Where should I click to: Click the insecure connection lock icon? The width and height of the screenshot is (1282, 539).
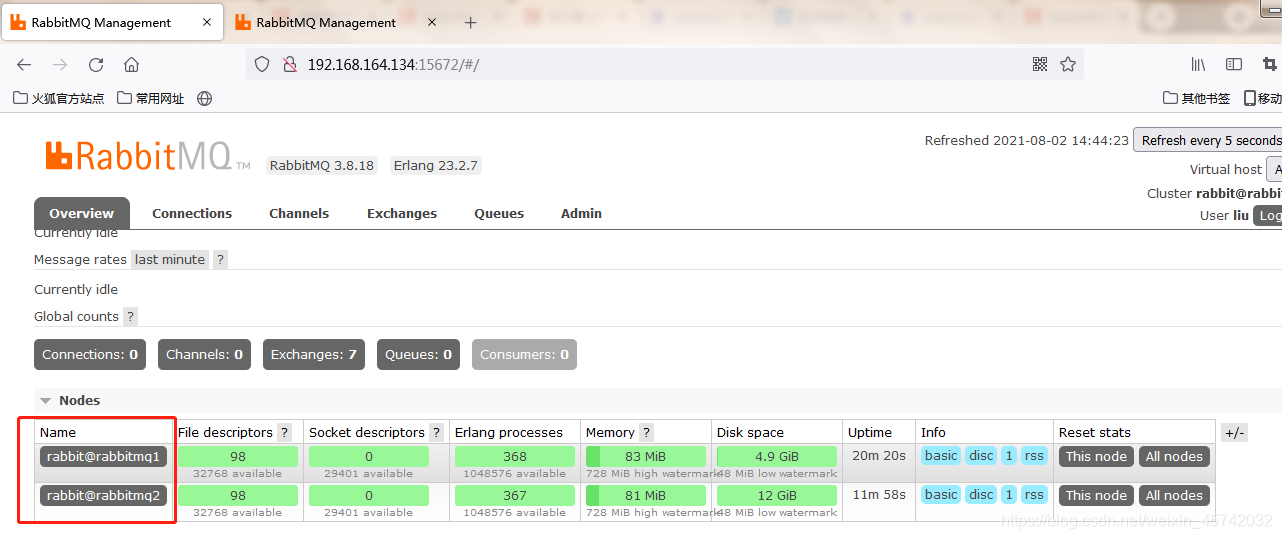[x=289, y=64]
